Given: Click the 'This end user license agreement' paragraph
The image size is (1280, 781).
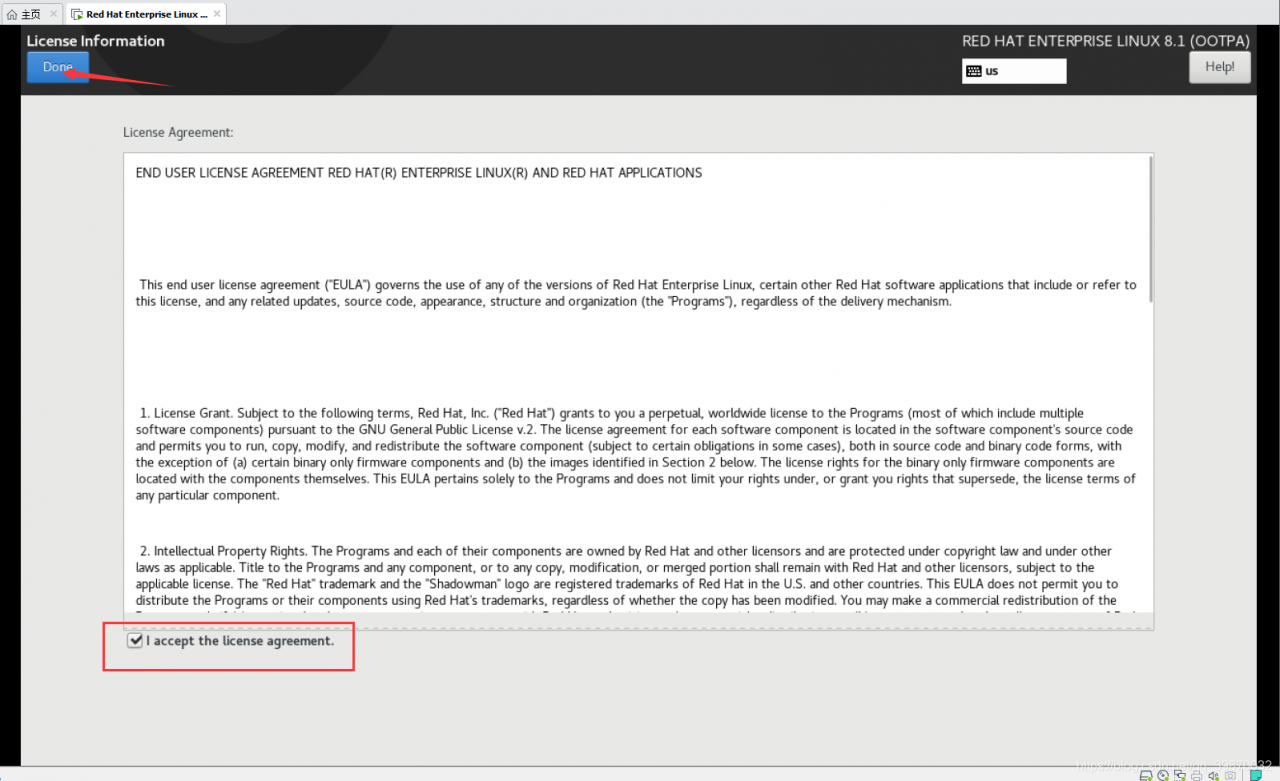Looking at the screenshot, I should (x=636, y=293).
